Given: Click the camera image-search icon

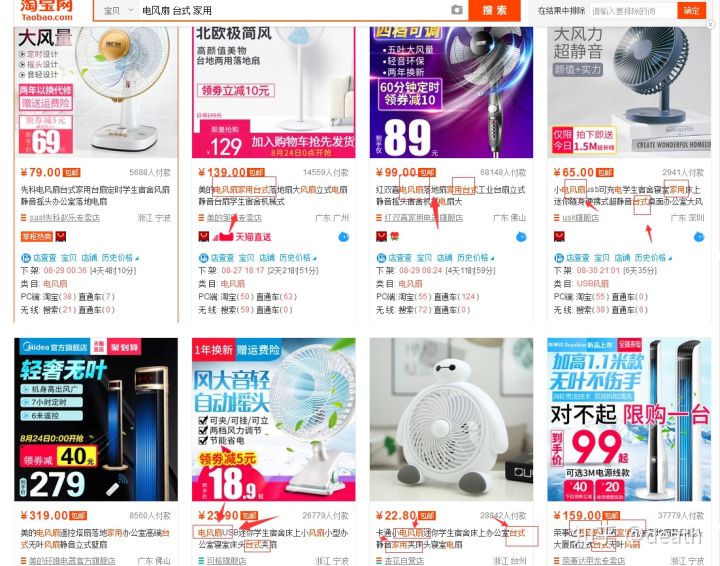Looking at the screenshot, I should 456,10.
